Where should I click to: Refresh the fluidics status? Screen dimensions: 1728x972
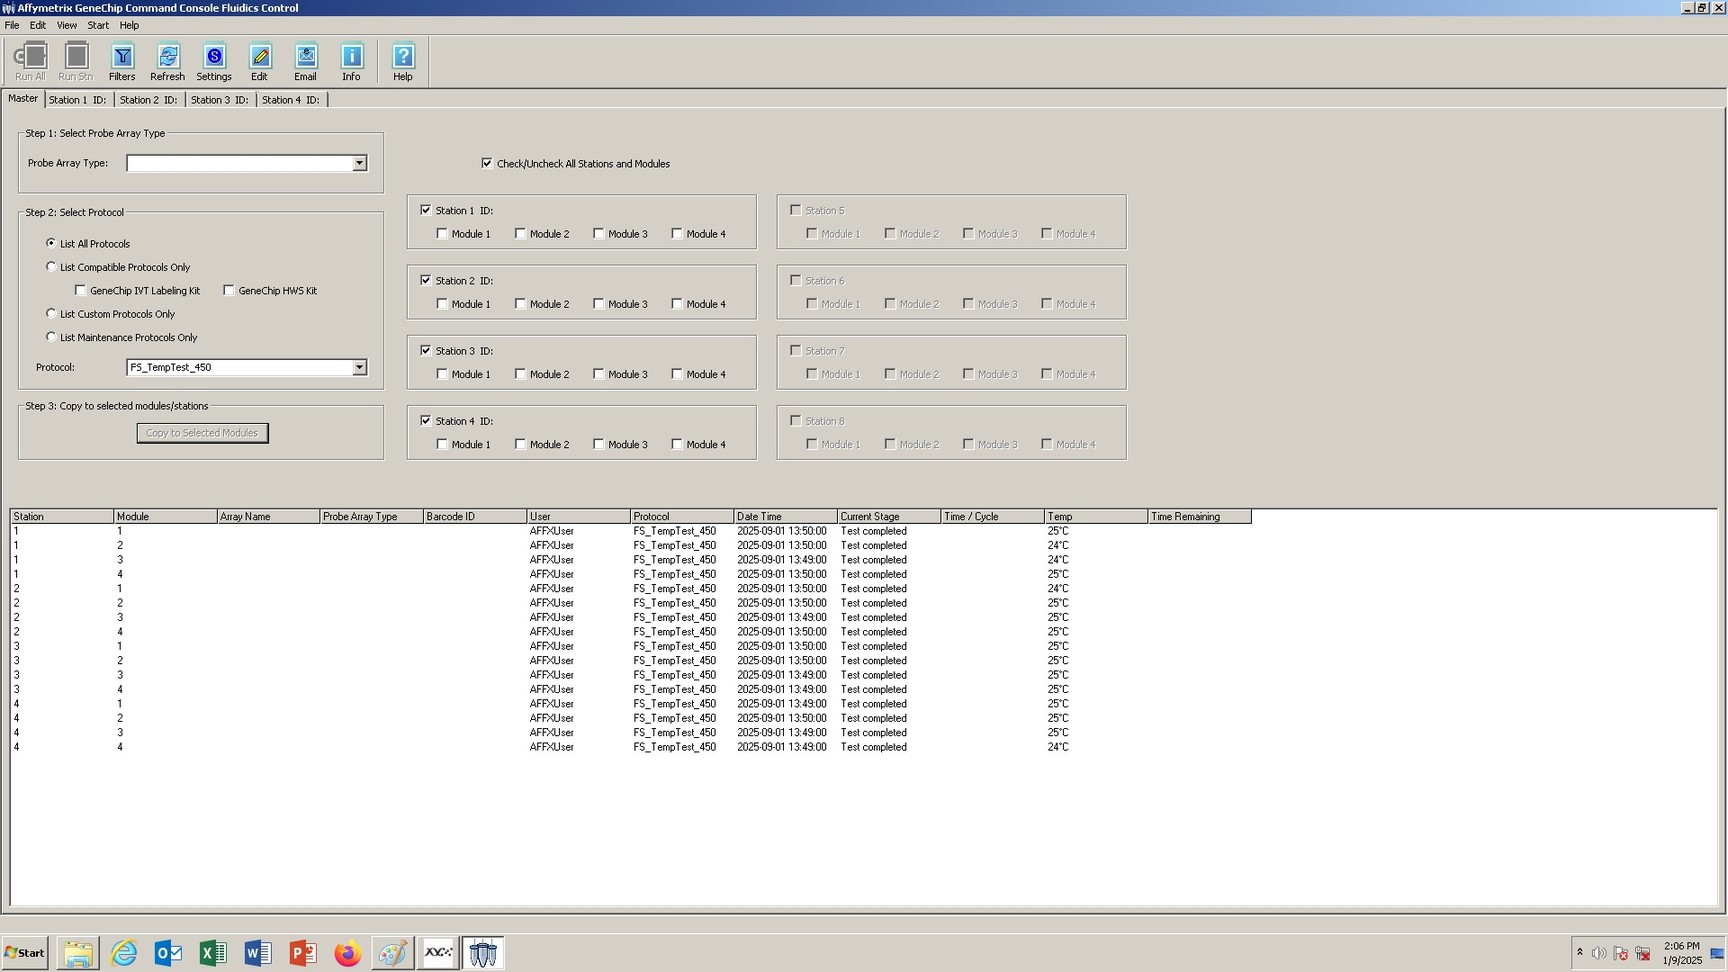167,62
